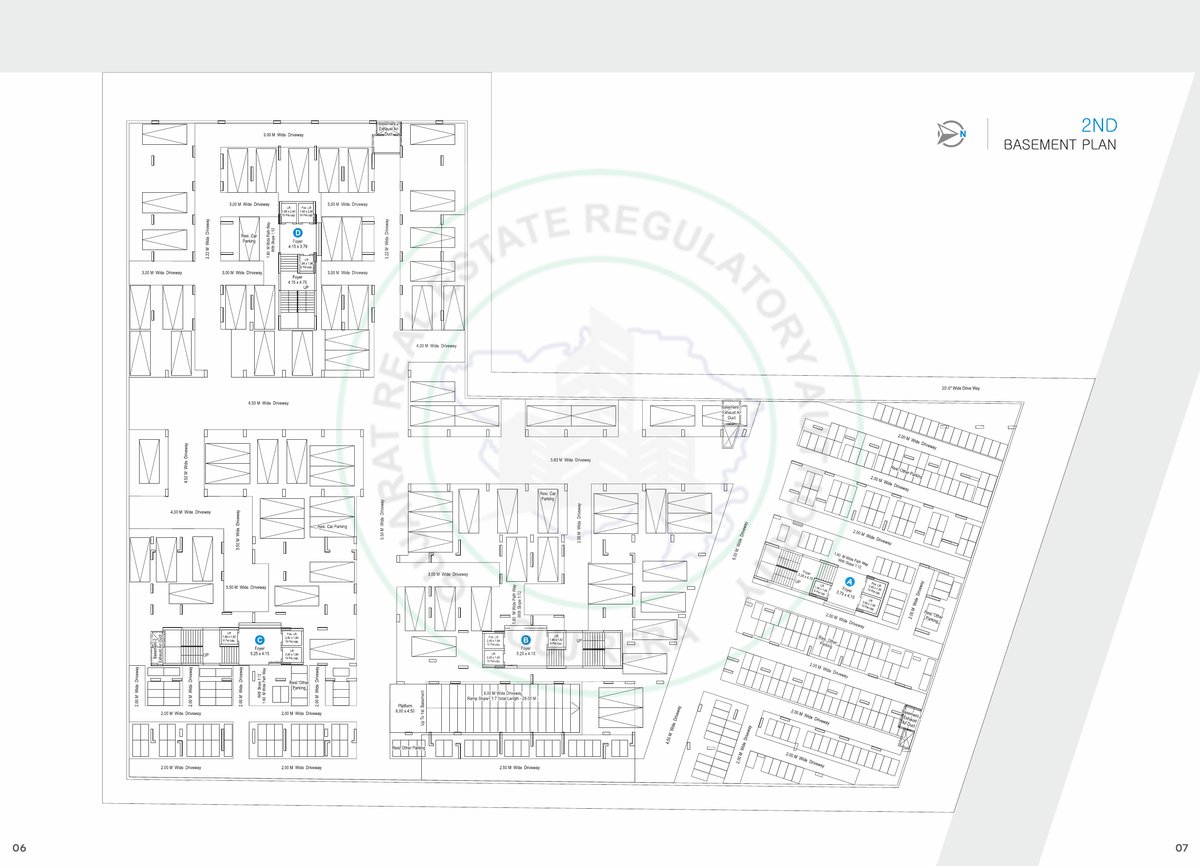Screen dimensions: 1200x866
Task: Click the Foyer 5.25 x 4.15 label in block C
Action: pyautogui.click(x=259, y=652)
